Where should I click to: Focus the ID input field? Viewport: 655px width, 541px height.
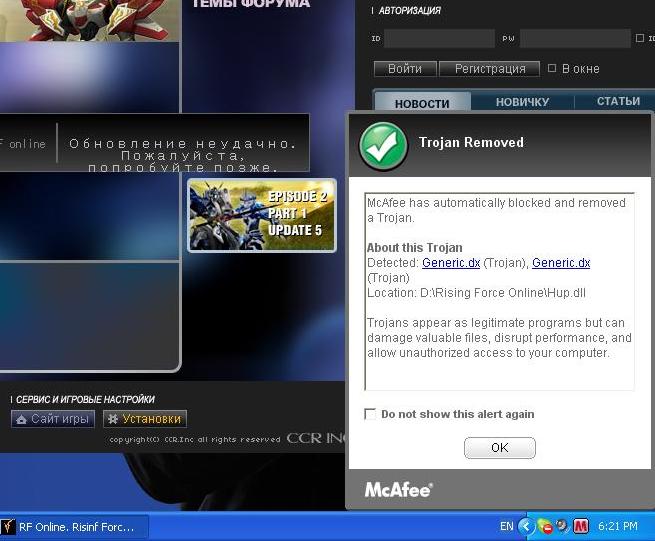coord(439,38)
